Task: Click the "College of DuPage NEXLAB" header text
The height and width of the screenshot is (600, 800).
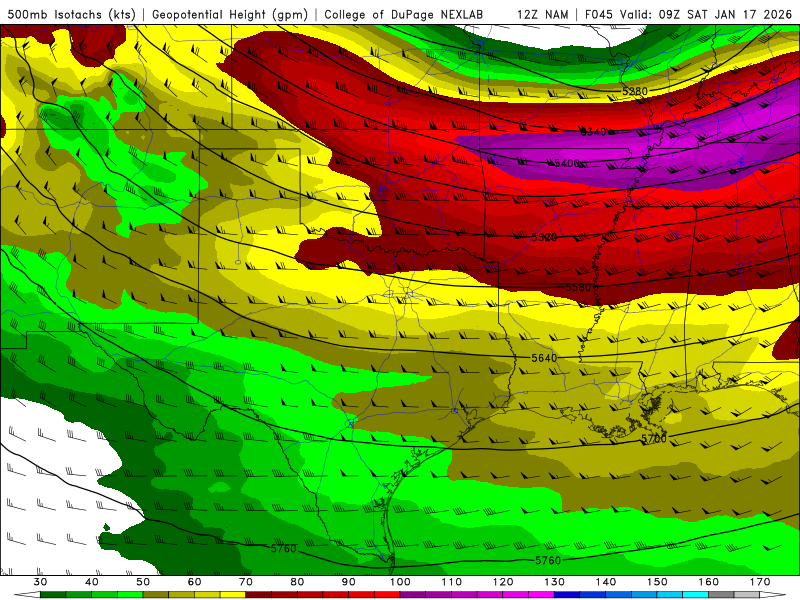Action: (403, 14)
